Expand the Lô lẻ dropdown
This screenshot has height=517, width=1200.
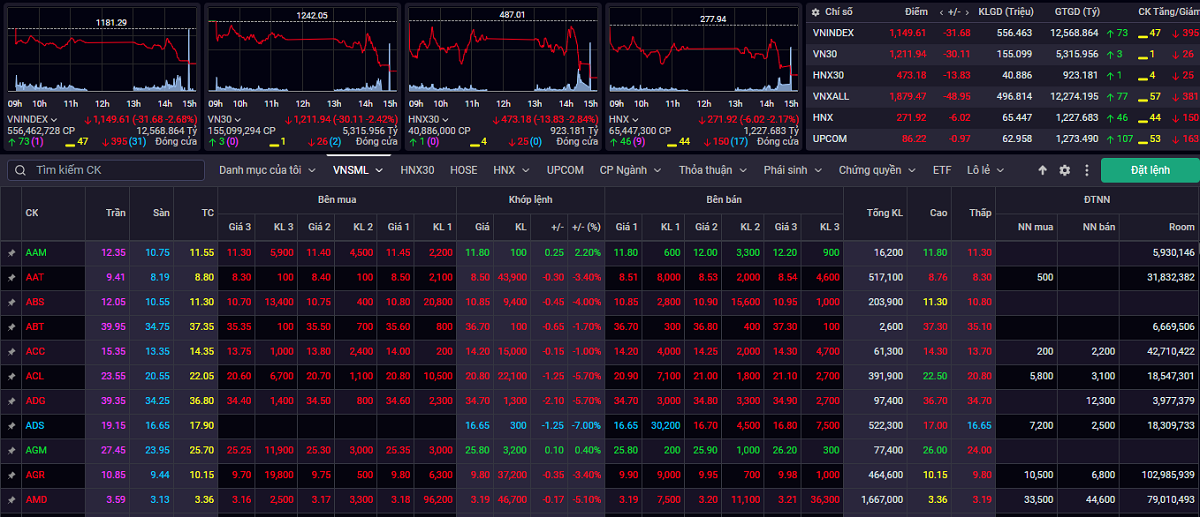[x=985, y=170]
